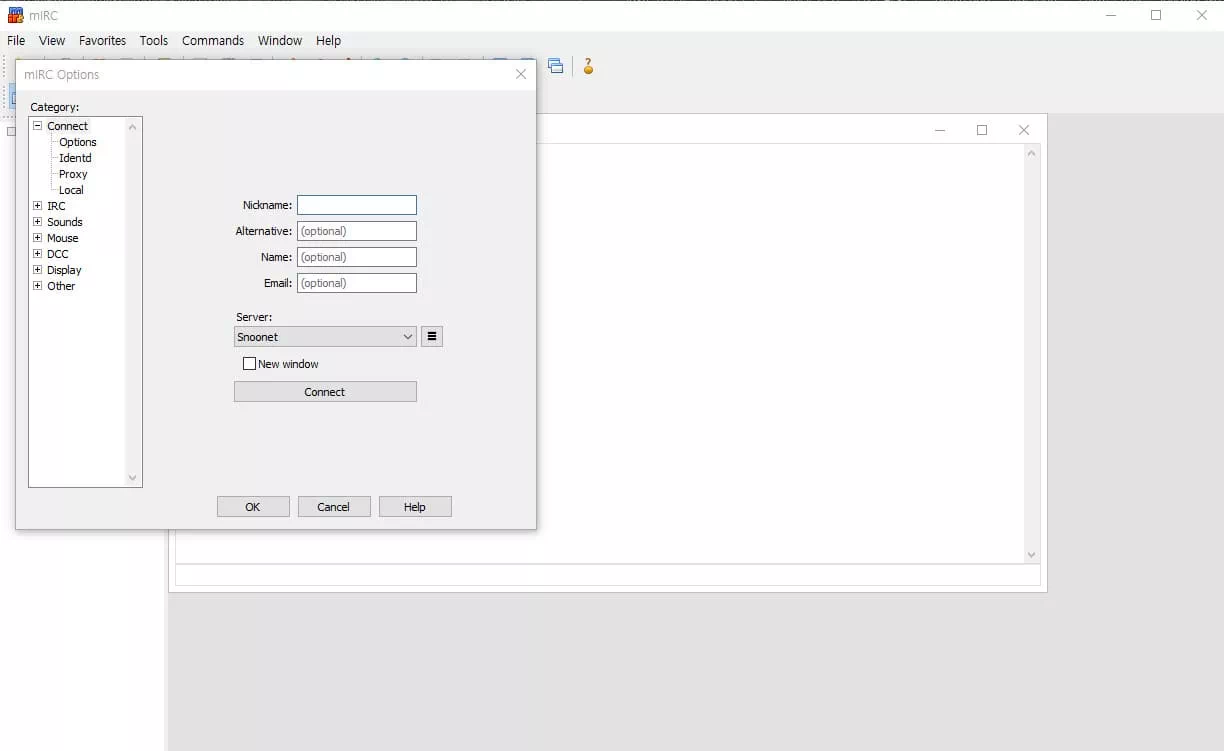Viewport: 1224px width, 751px height.
Task: Click Cancel in mIRC Options
Action: tap(334, 507)
